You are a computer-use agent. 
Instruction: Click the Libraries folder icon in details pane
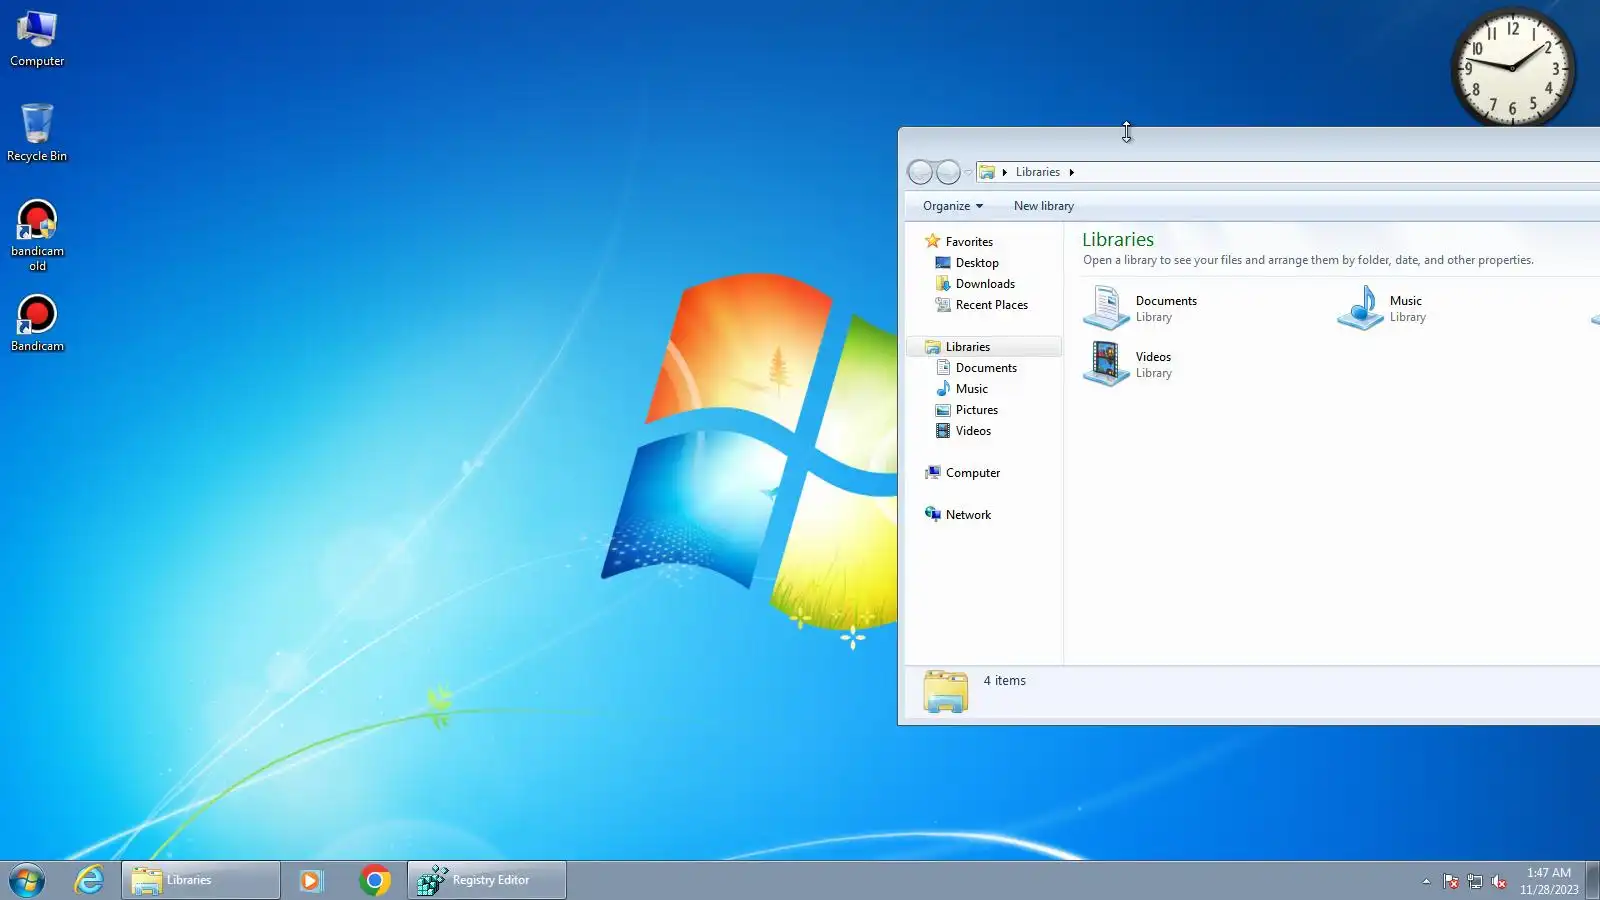tap(946, 690)
